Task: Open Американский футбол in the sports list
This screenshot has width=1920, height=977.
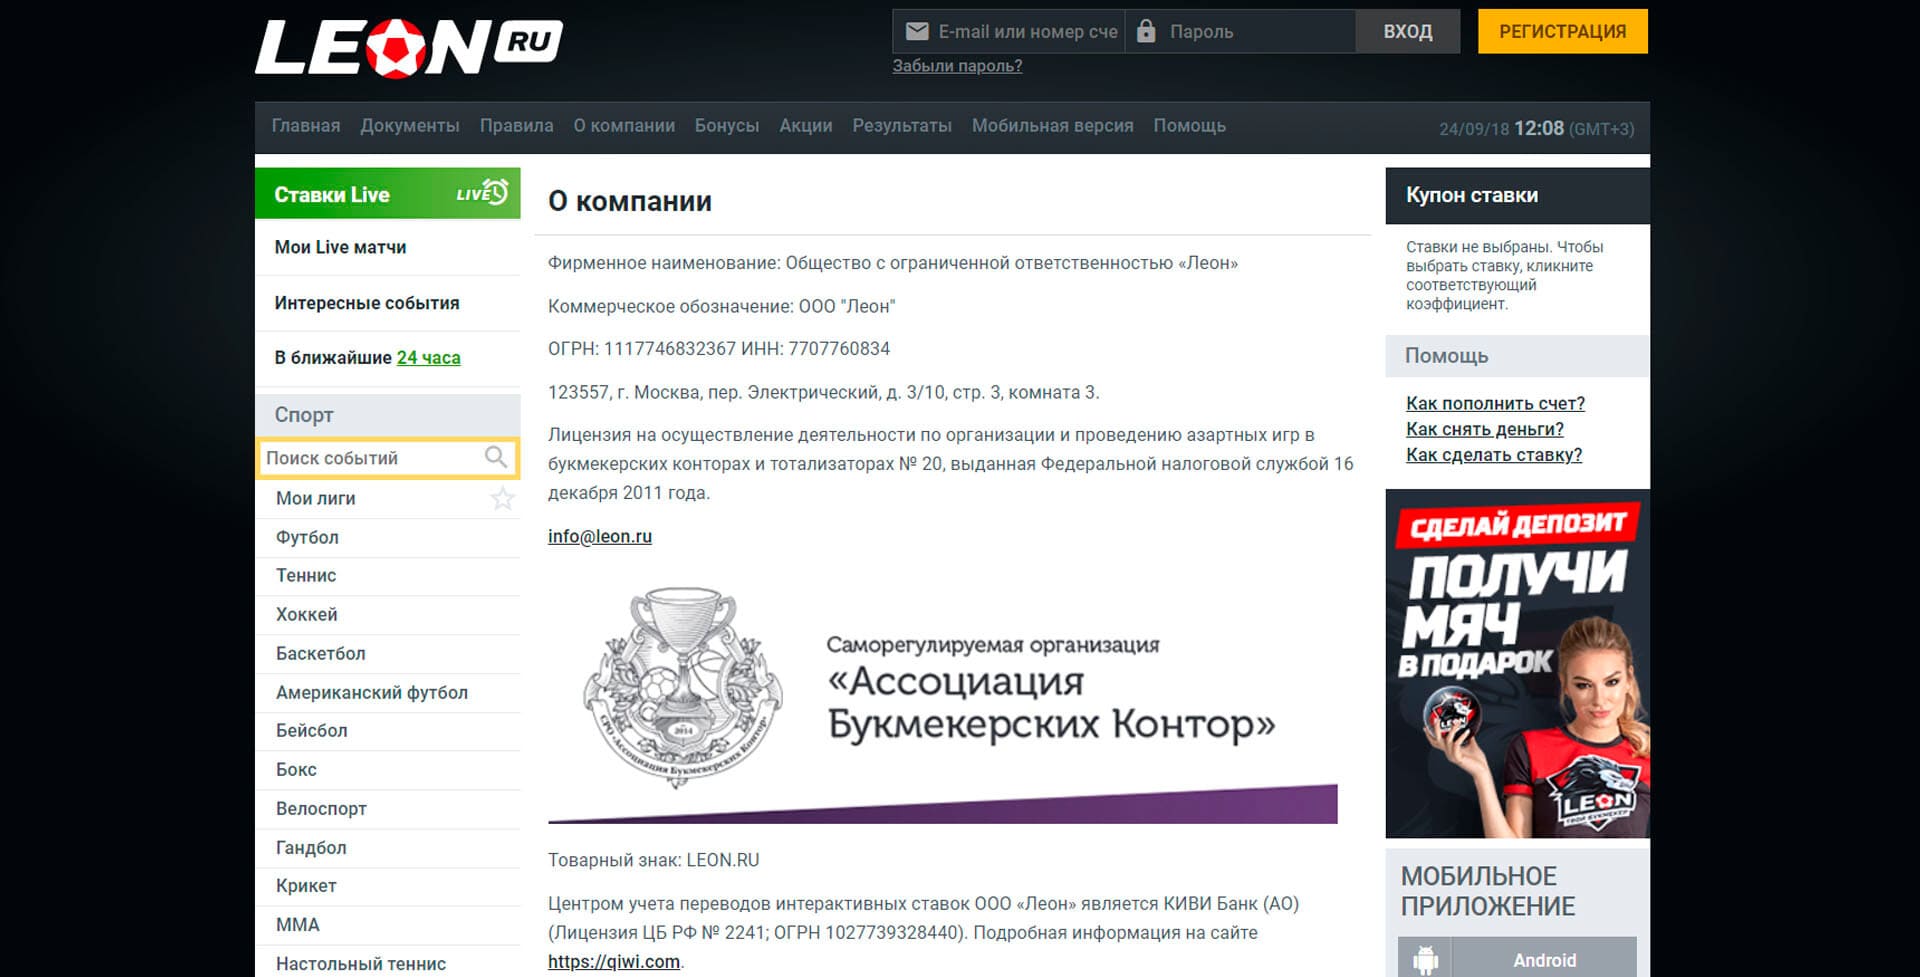Action: tap(388, 693)
